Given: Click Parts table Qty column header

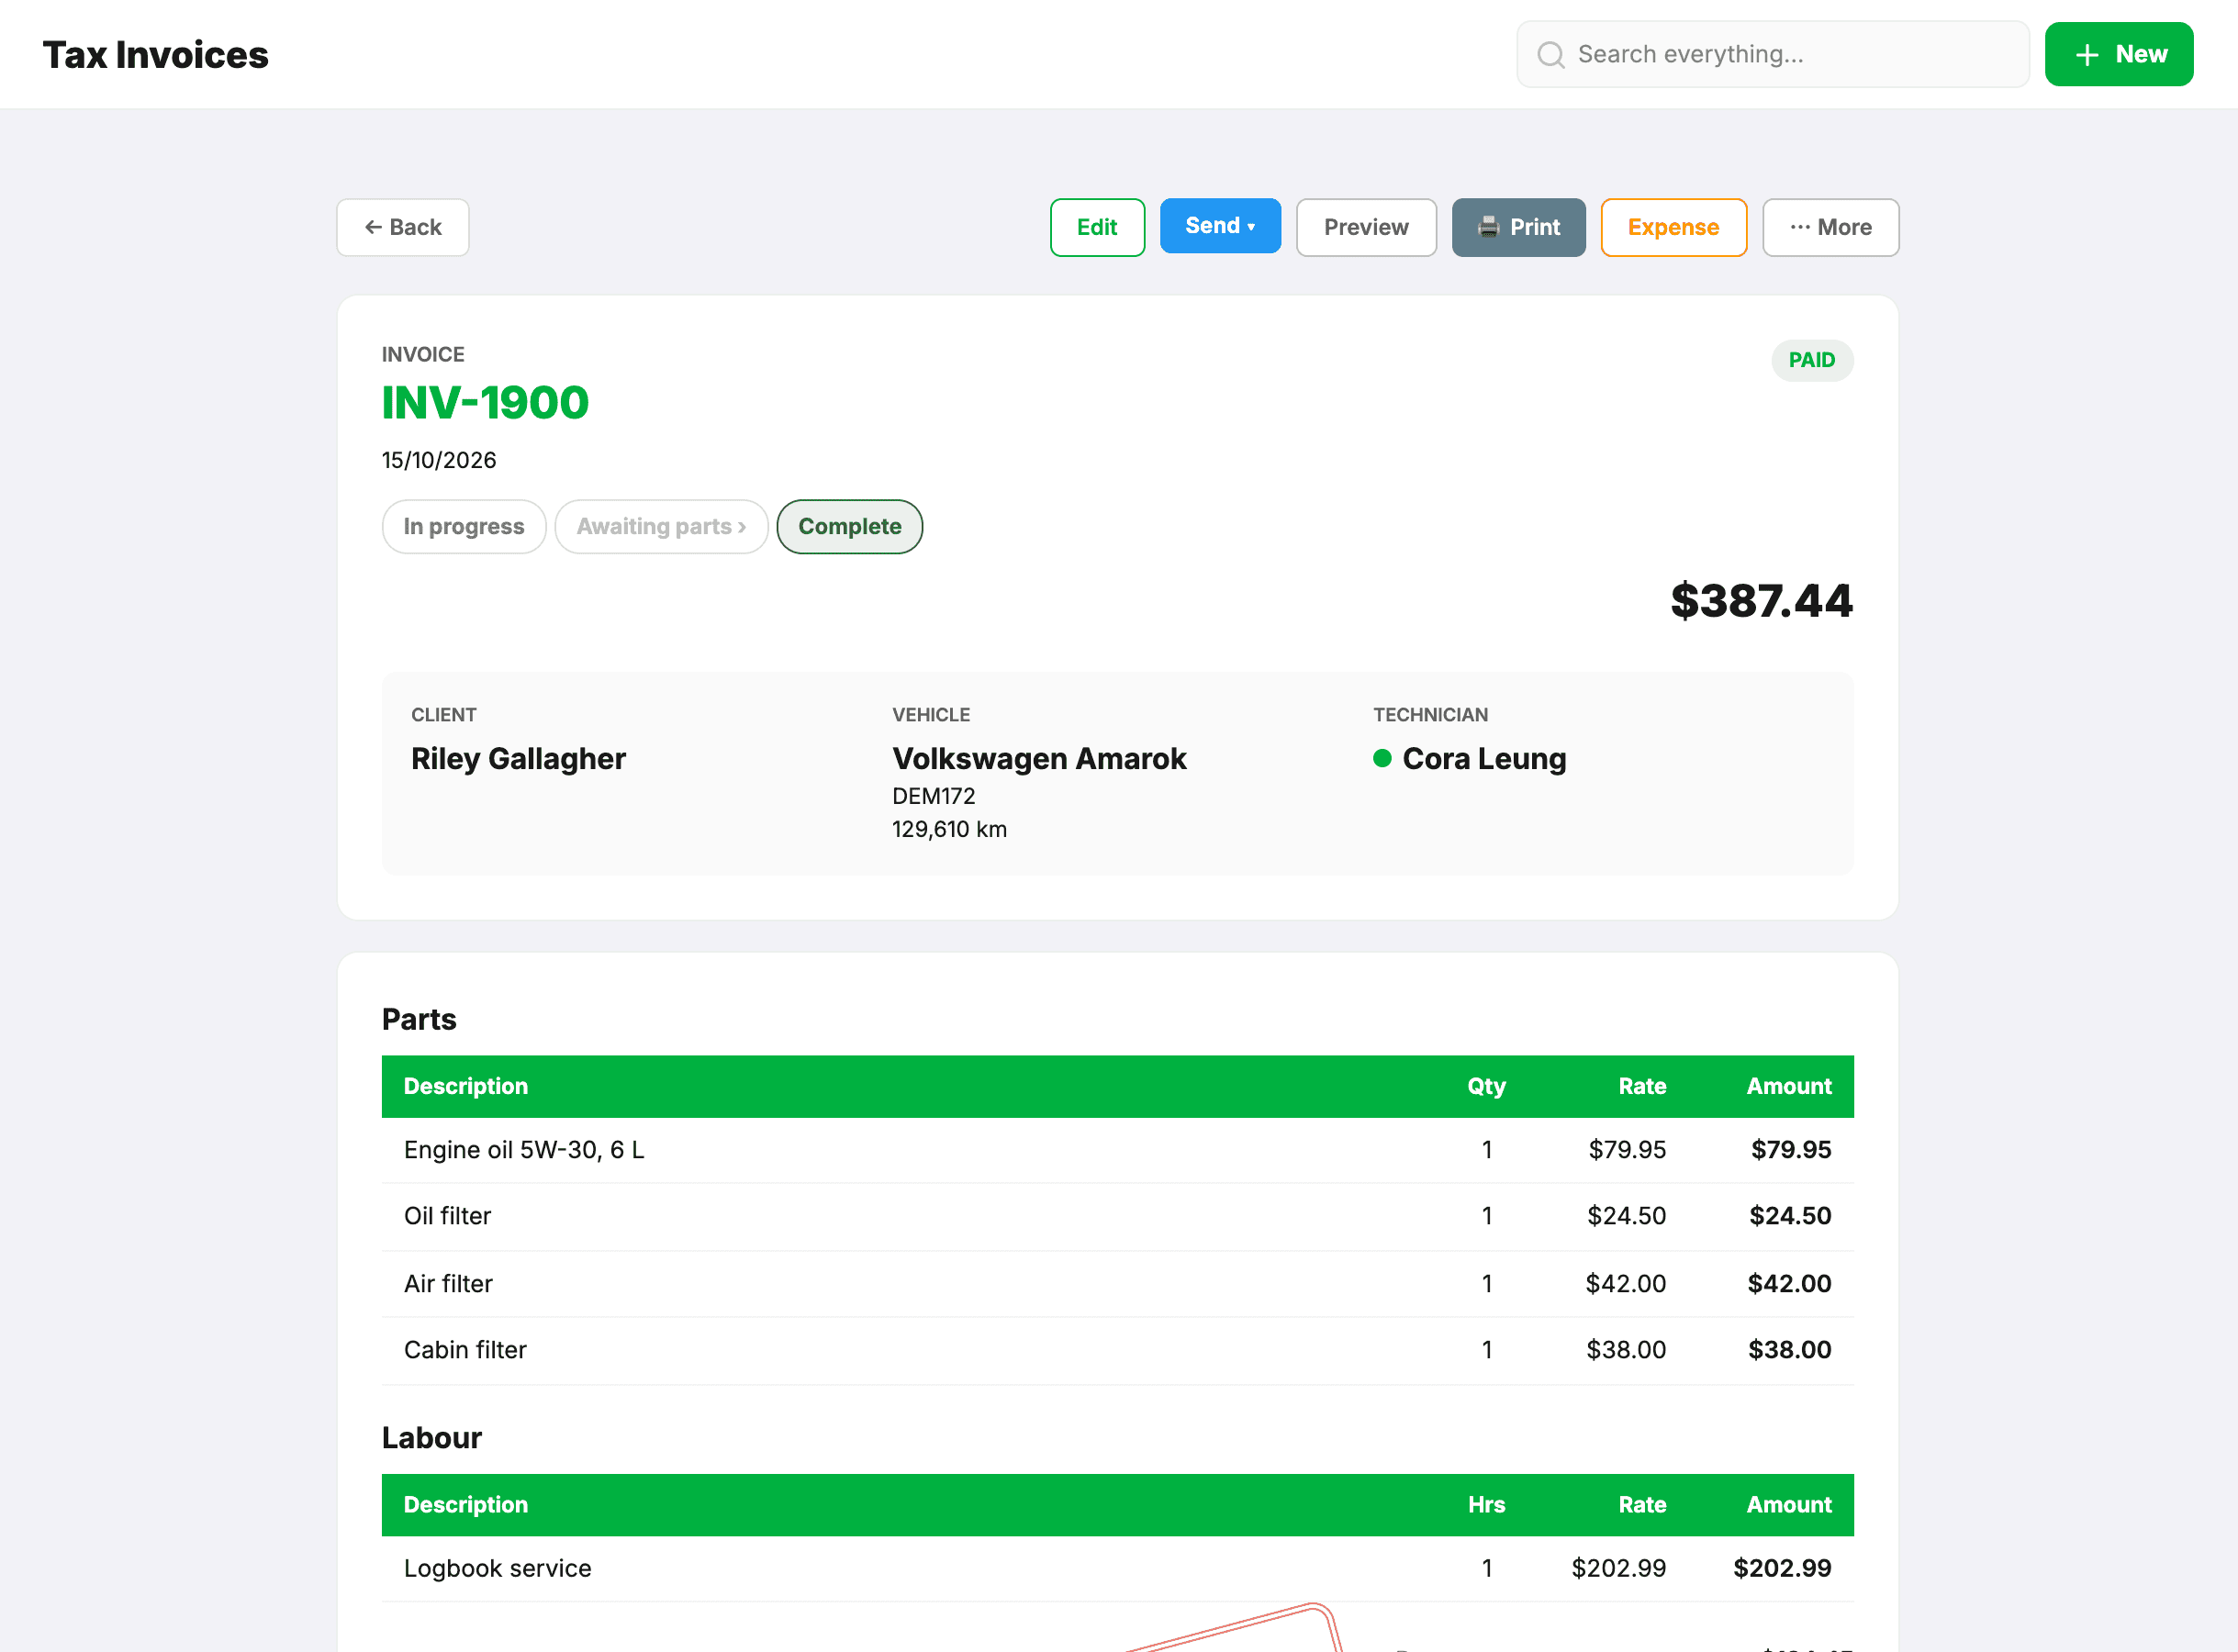Looking at the screenshot, I should [x=1486, y=1086].
